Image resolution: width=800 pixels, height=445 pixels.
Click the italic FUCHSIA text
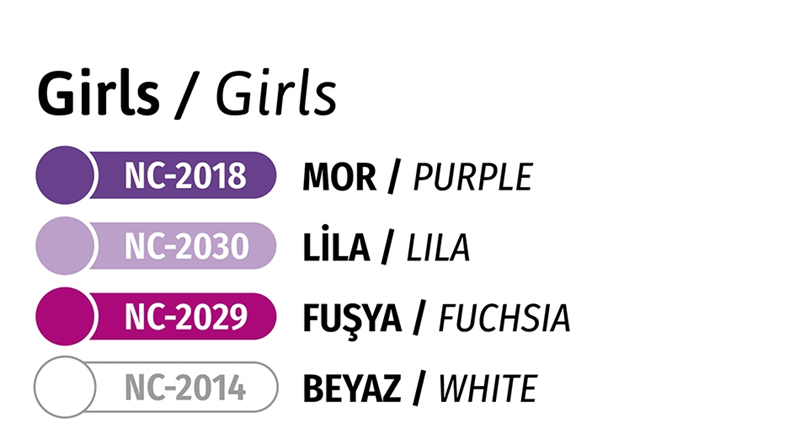point(505,317)
